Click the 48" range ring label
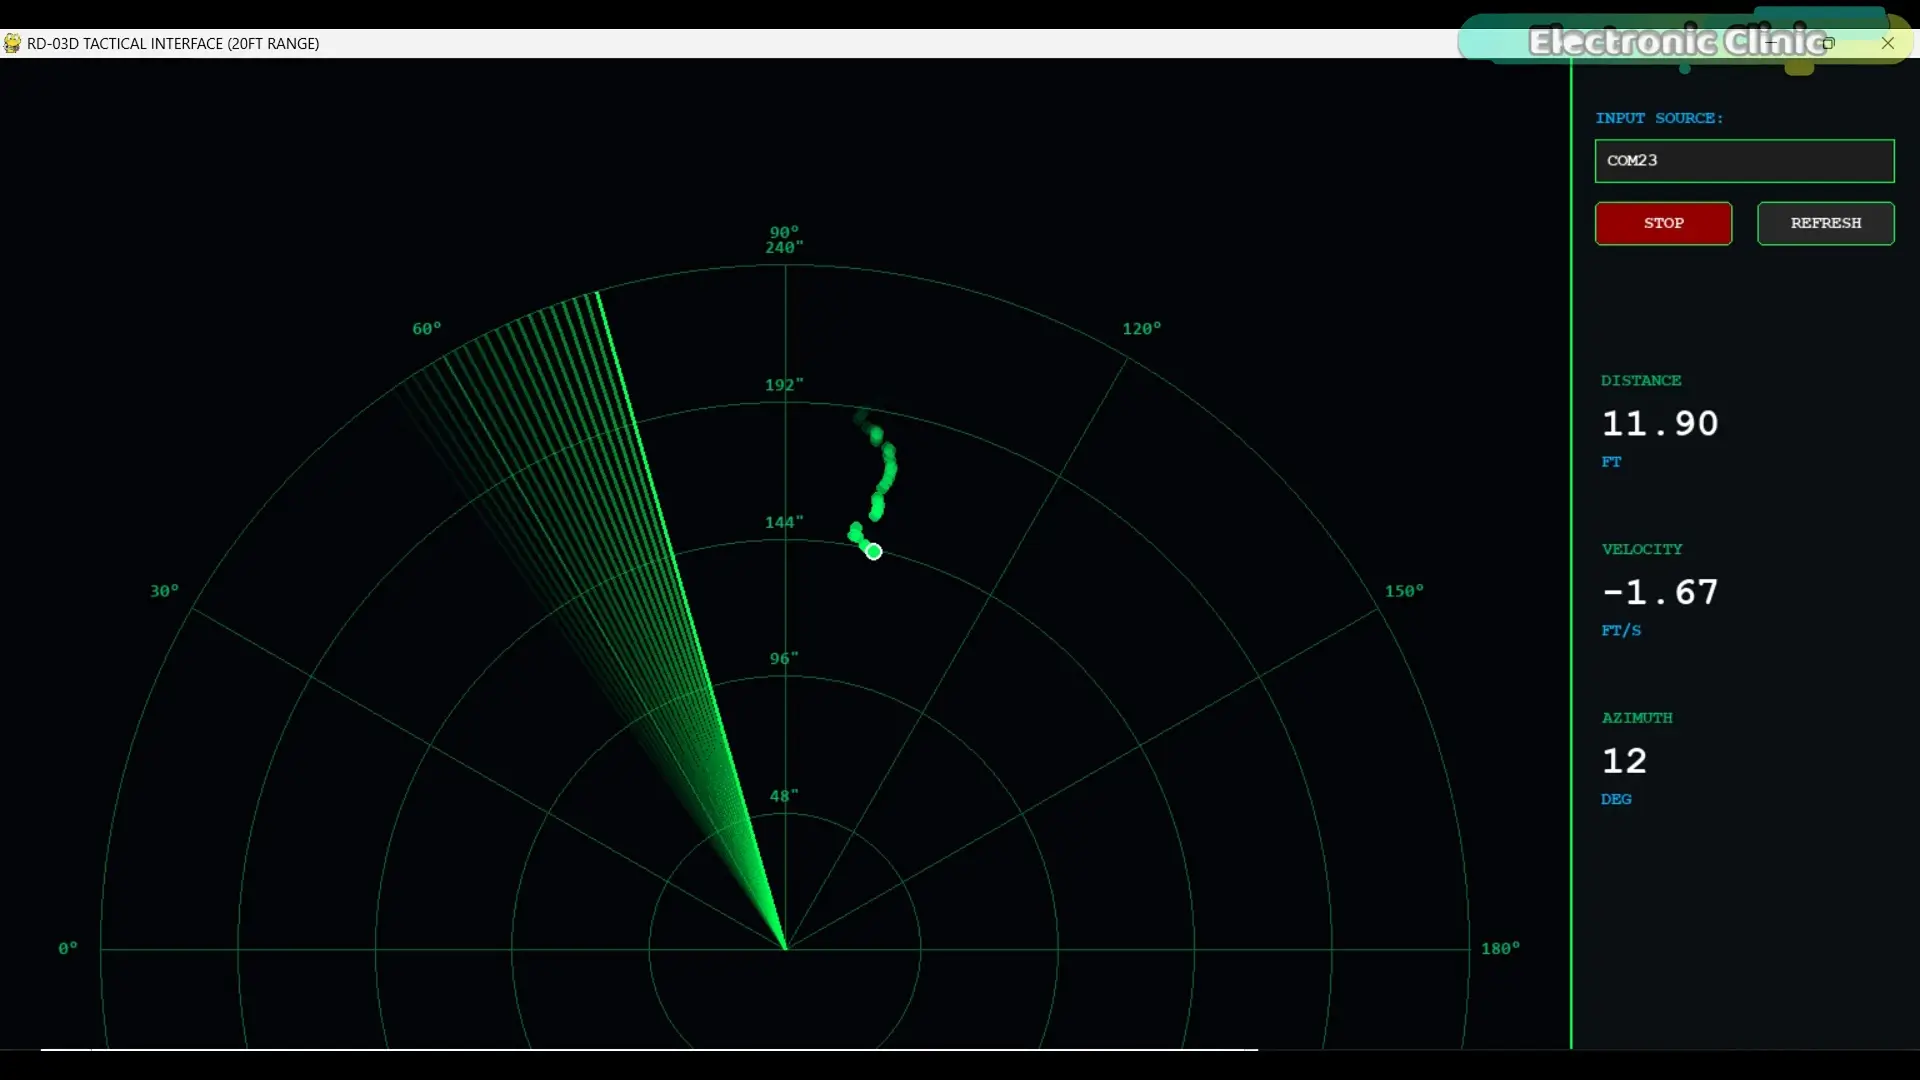 [x=784, y=796]
